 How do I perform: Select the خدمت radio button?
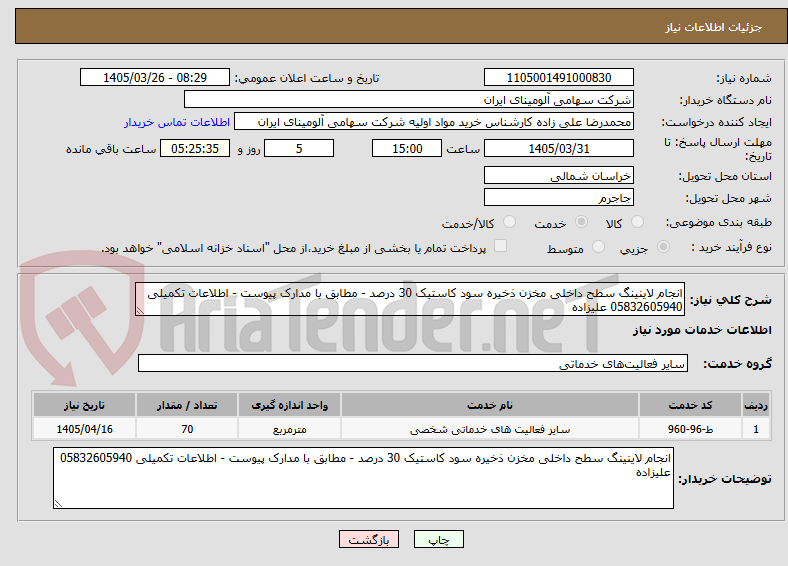click(x=581, y=222)
